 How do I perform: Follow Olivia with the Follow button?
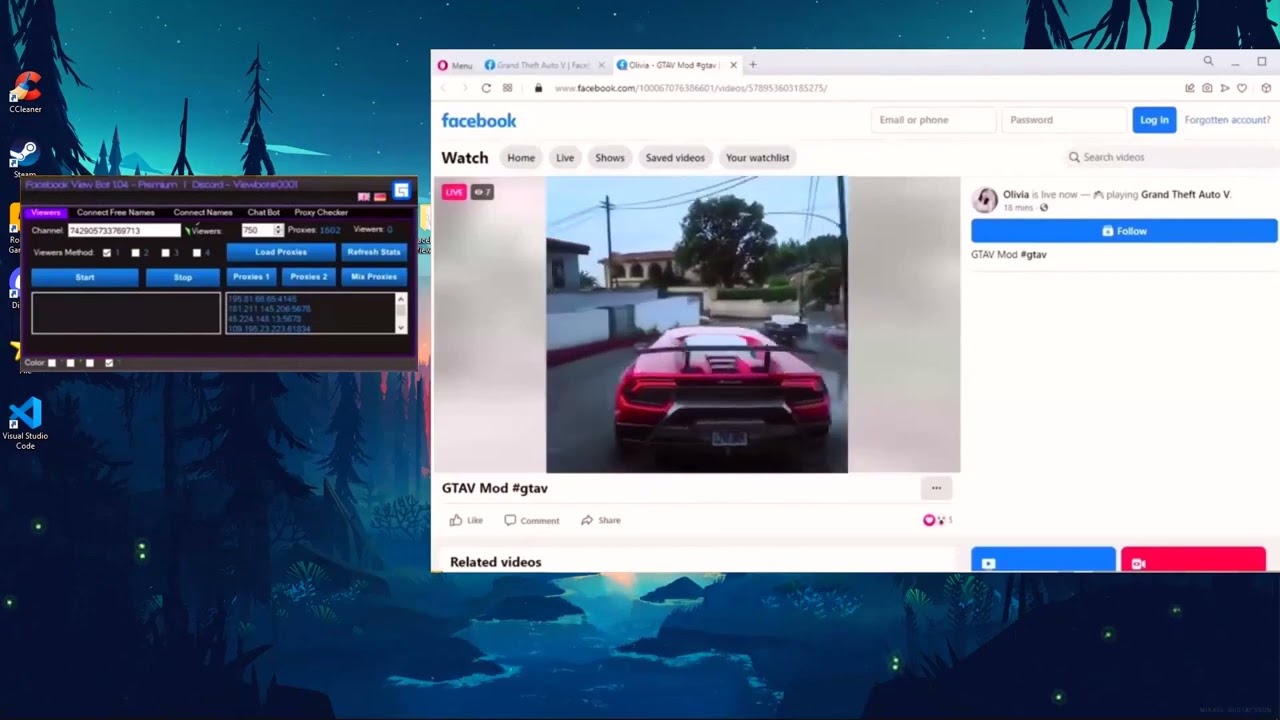tap(1124, 231)
